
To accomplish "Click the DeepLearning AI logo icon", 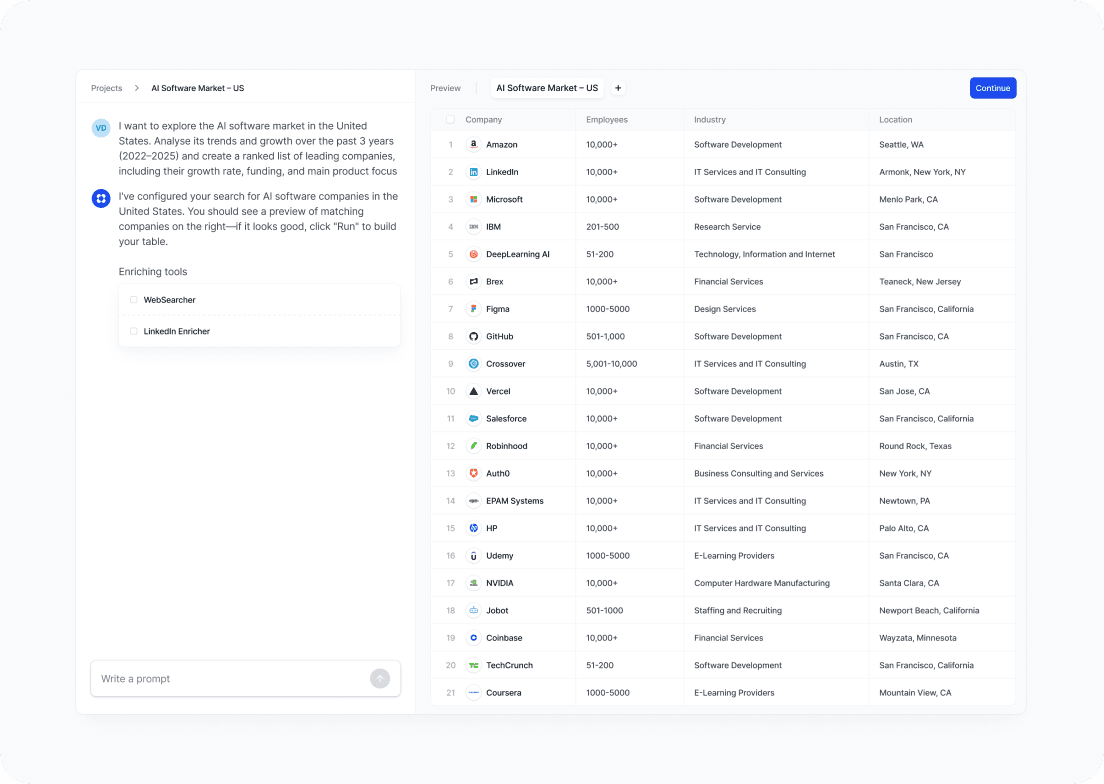I will [x=474, y=254].
